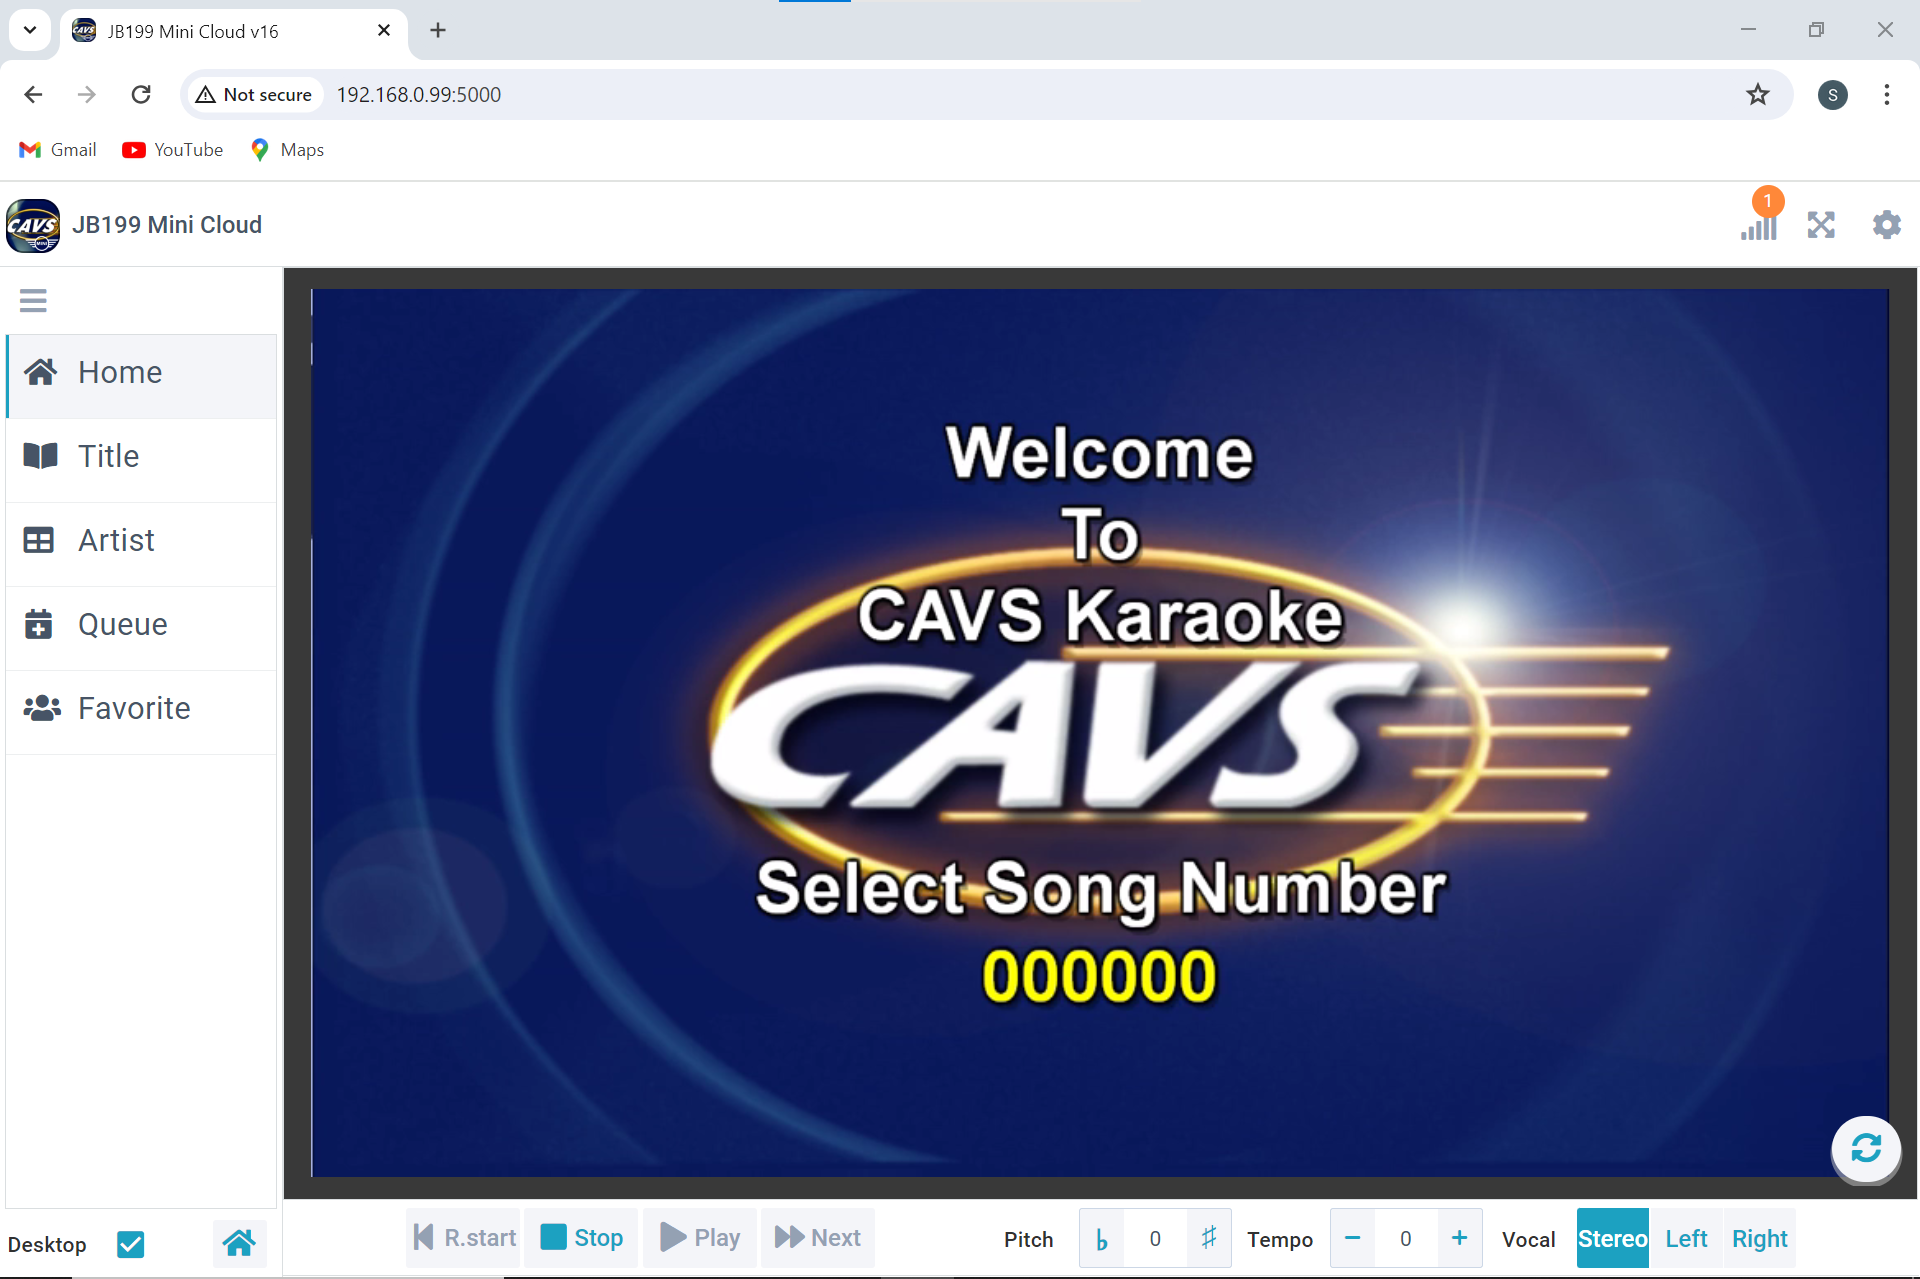Toggle fullscreen expand icon
Screen dimensions: 1920x1279
click(1821, 225)
